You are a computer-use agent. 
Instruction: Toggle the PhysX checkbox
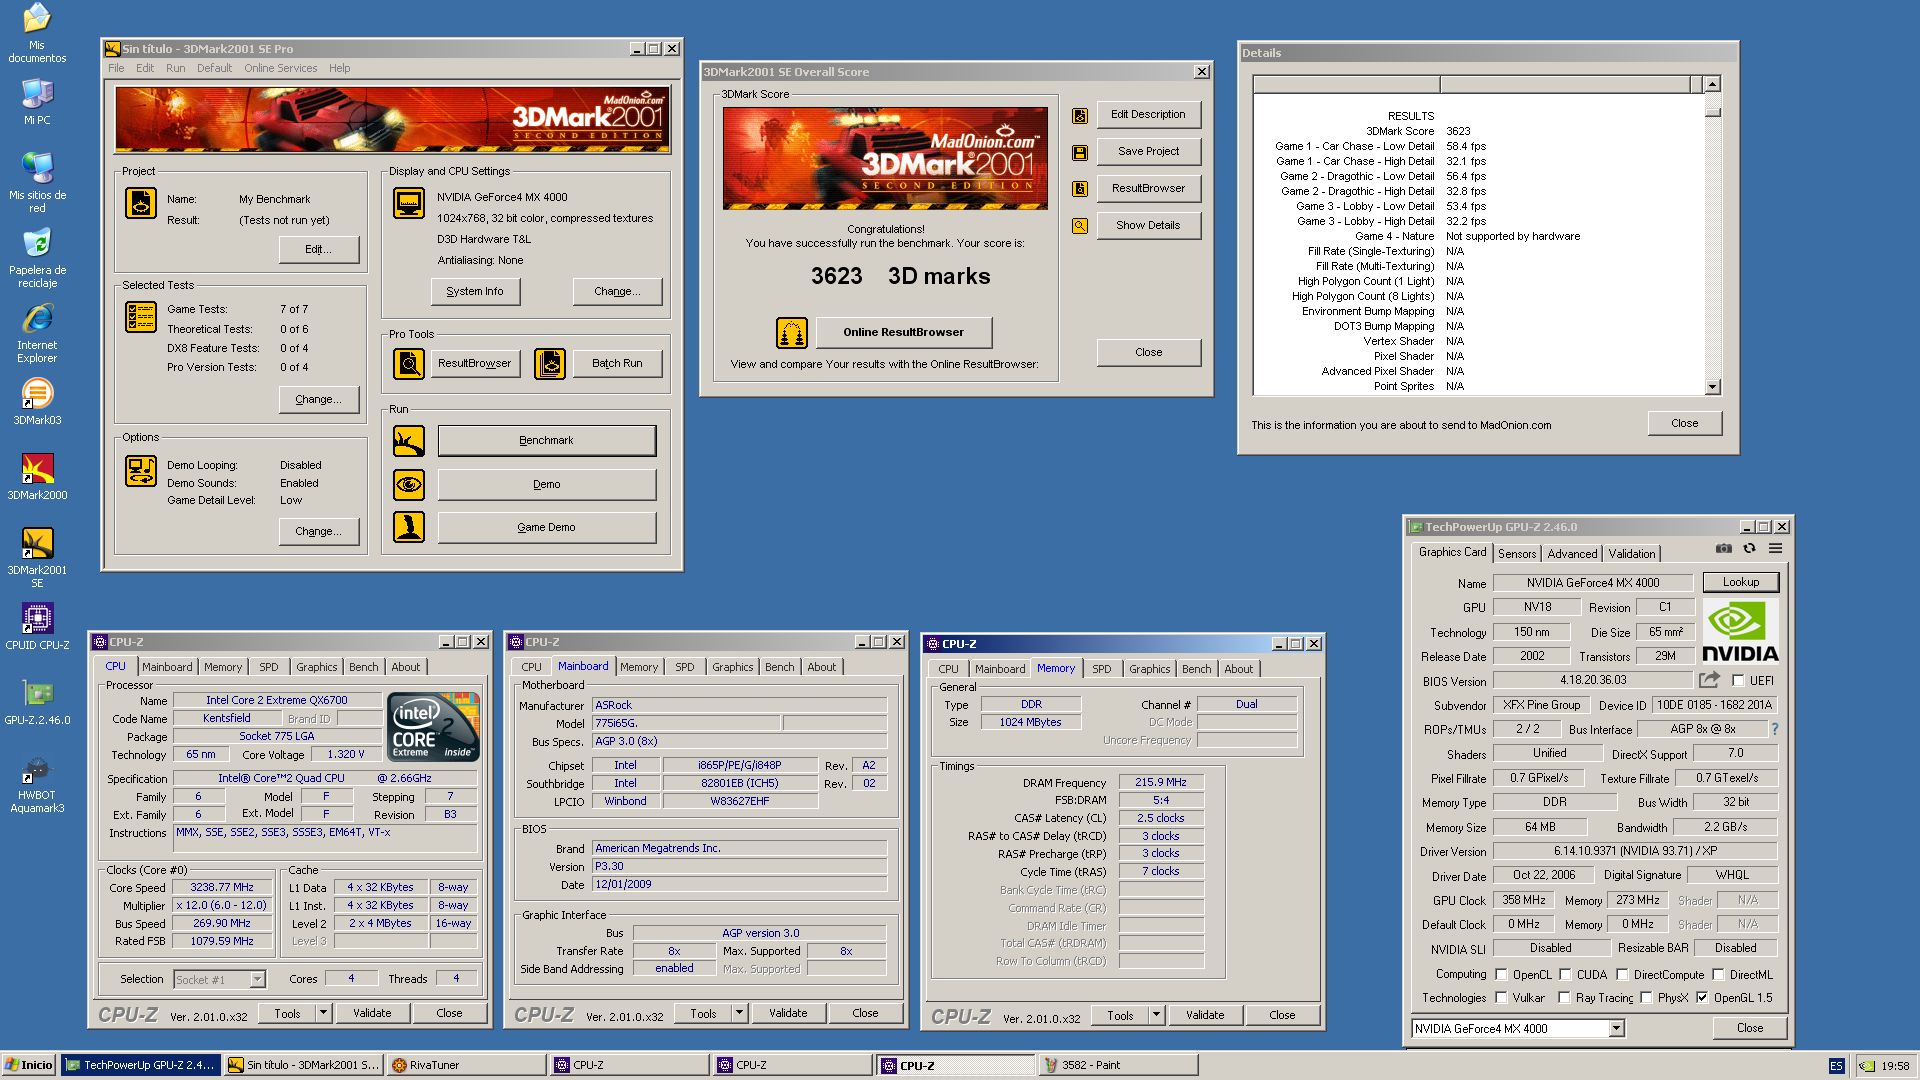pos(1646,998)
